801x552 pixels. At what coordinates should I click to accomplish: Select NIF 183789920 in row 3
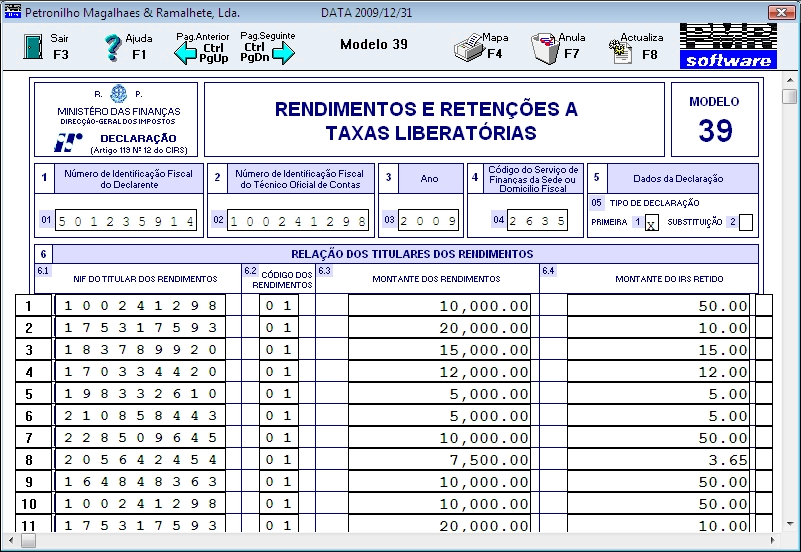(140, 349)
